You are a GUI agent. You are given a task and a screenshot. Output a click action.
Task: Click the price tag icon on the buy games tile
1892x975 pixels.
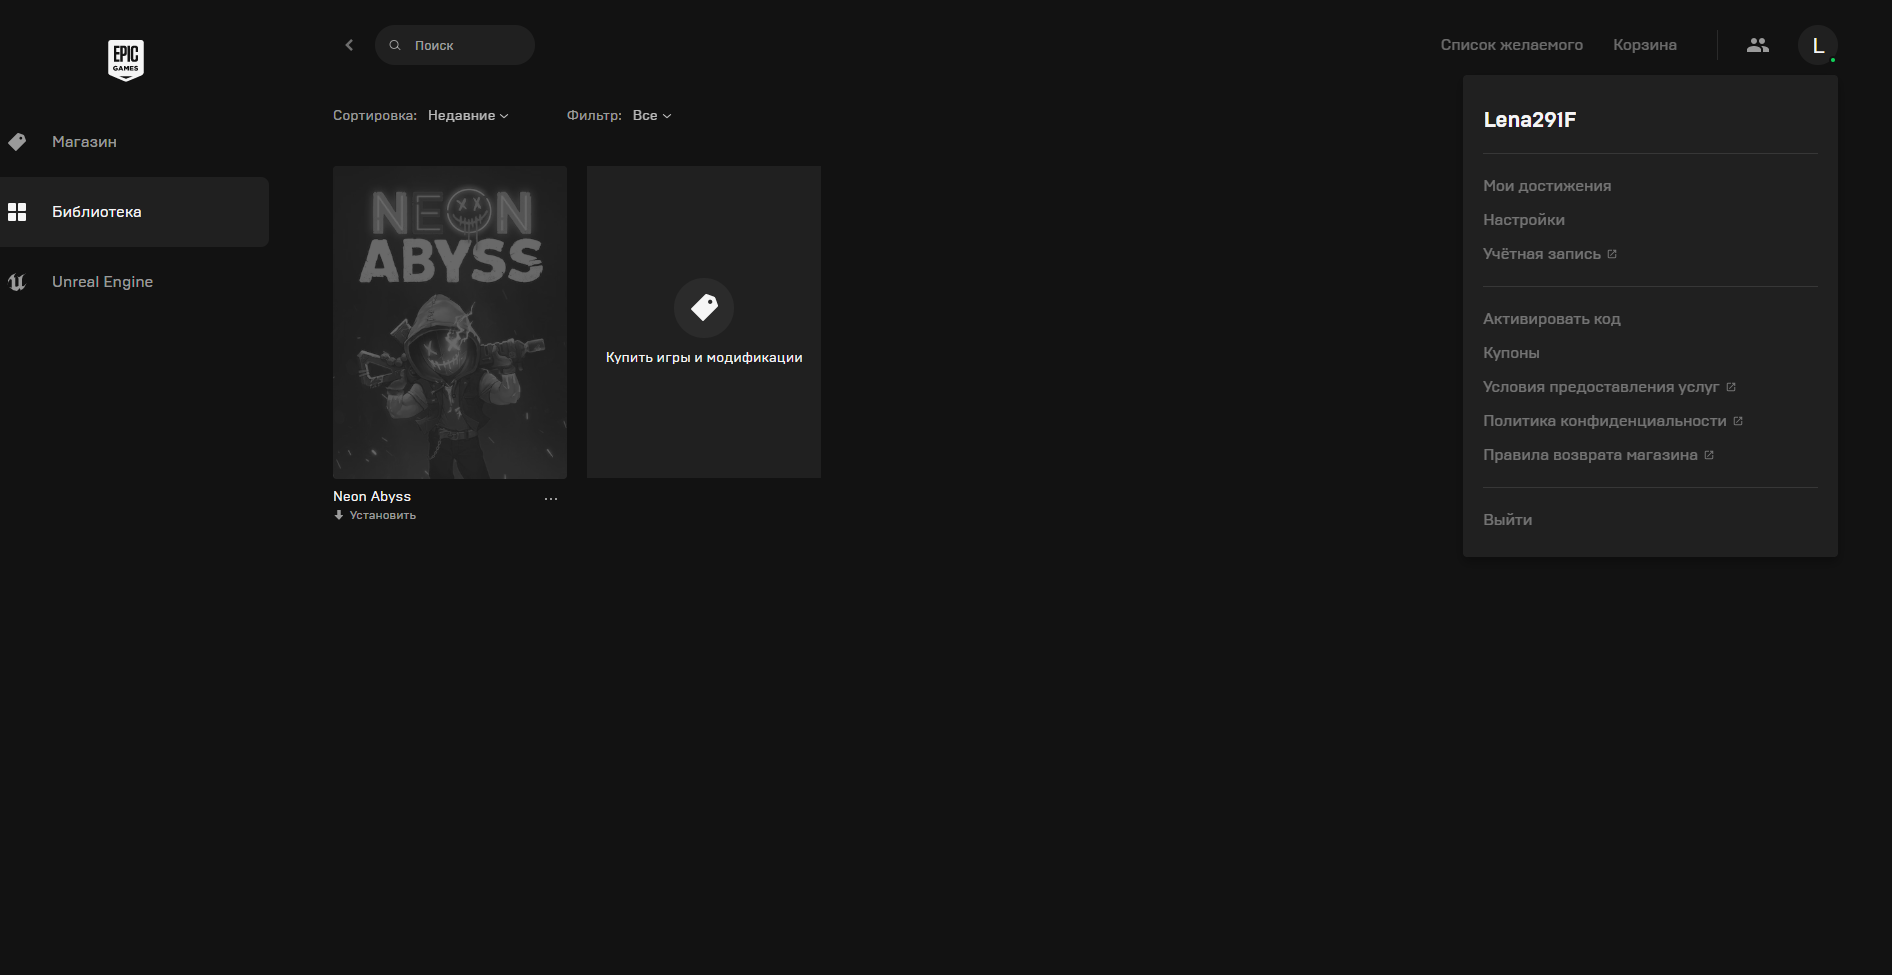pos(704,307)
